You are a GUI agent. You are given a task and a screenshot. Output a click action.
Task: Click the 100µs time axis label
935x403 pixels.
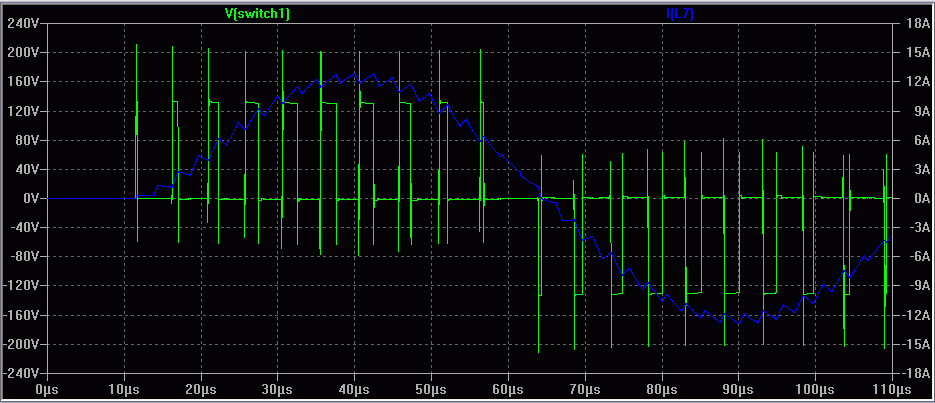click(815, 390)
